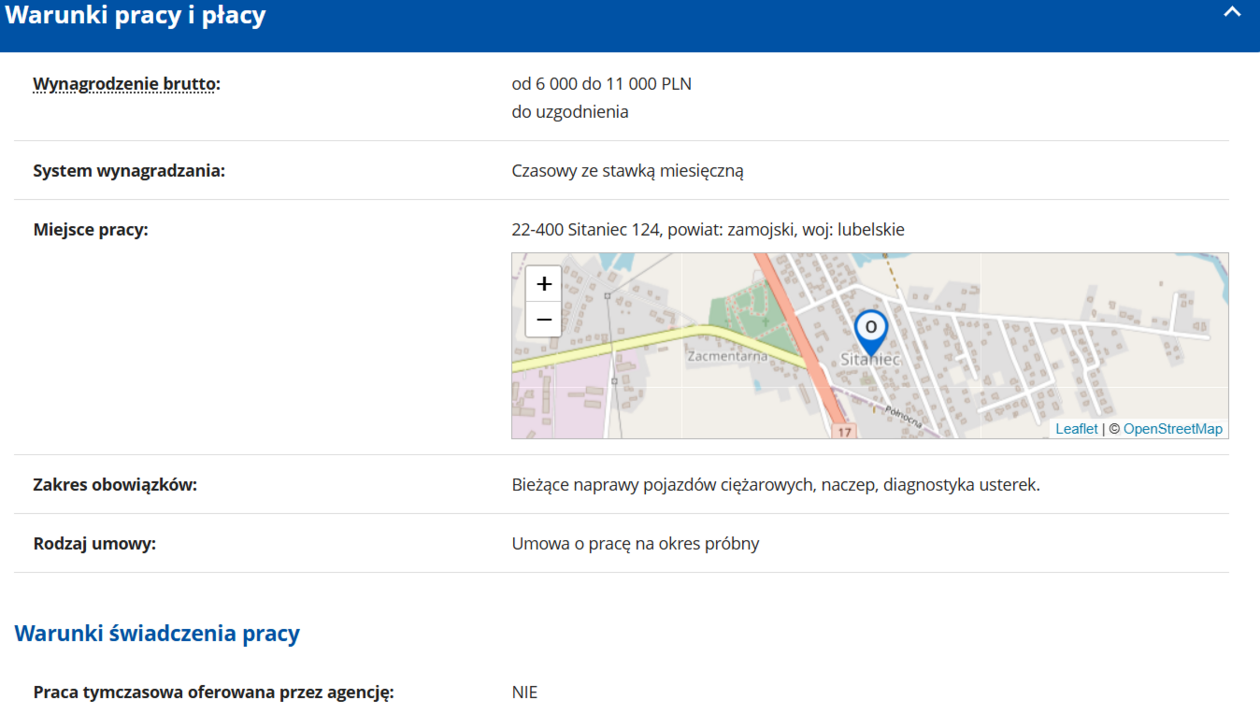Click the Zacmentarna street label on map

point(727,356)
